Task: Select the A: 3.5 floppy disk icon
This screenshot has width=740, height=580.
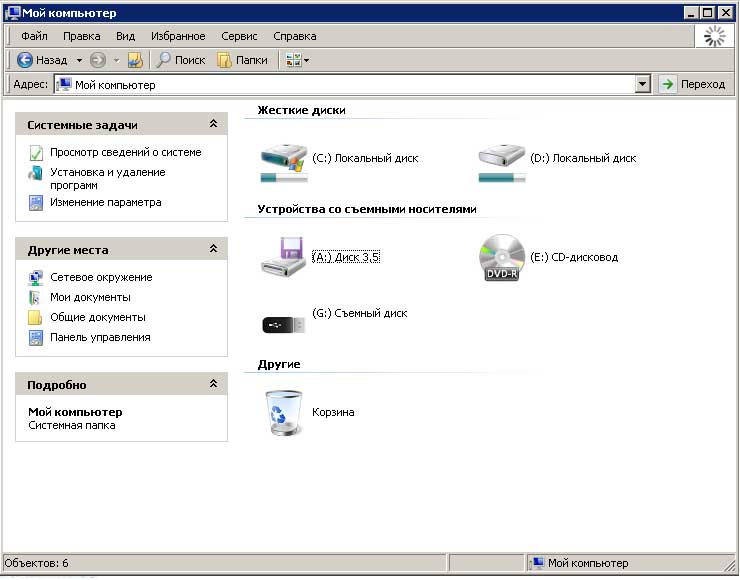Action: [x=285, y=258]
